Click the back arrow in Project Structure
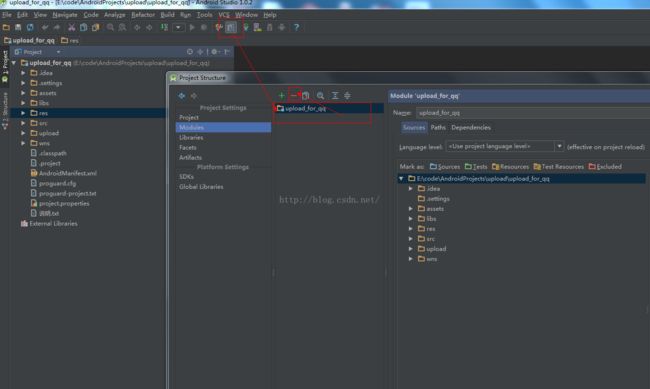Screen dimensions: 650x389 click(x=182, y=96)
